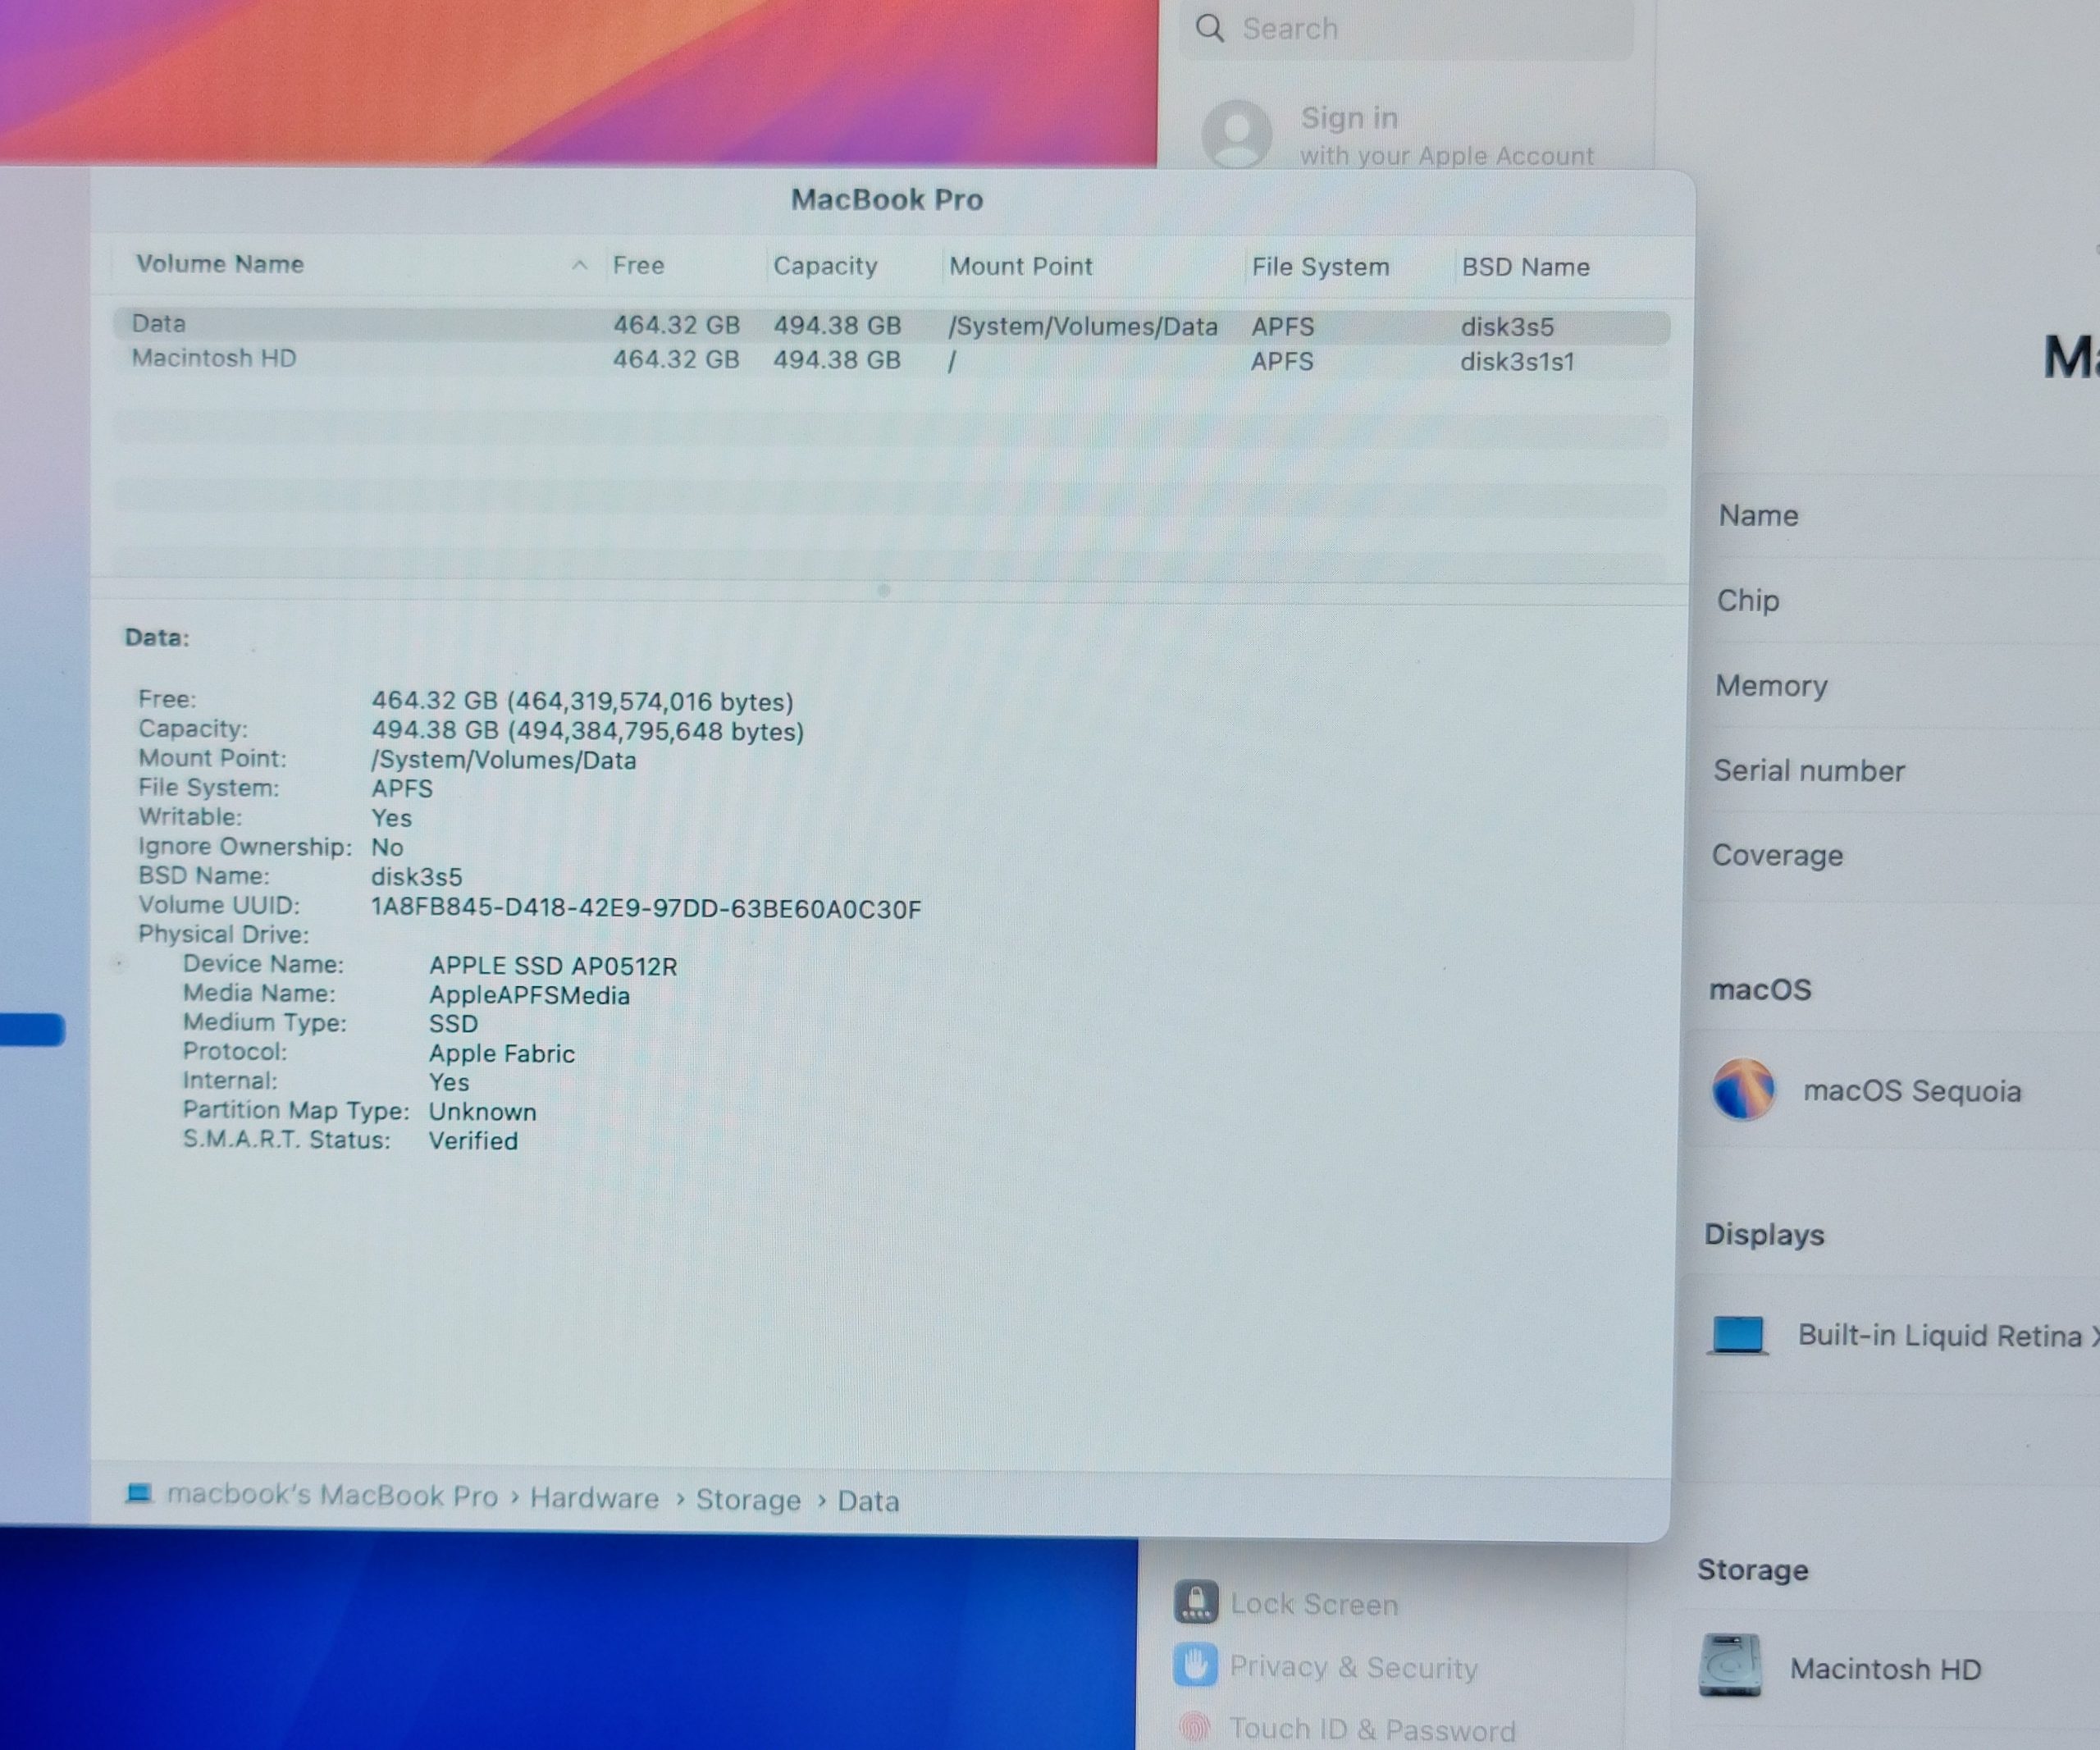This screenshot has height=1750, width=2100.
Task: Click the search magnifier icon
Action: pyautogui.click(x=1210, y=28)
